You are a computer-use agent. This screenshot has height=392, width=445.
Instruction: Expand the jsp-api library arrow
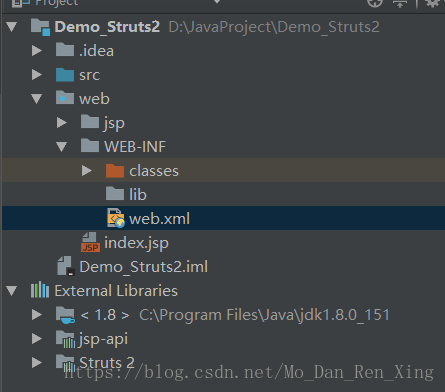(x=37, y=339)
